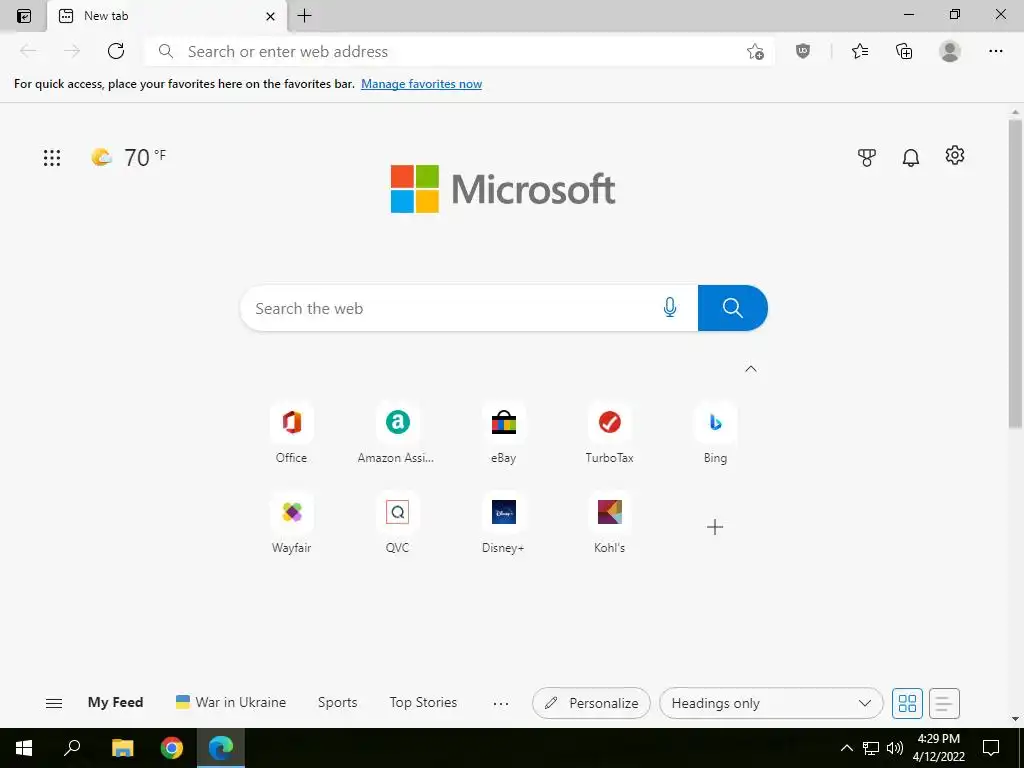Add this page to favorites star

(756, 52)
